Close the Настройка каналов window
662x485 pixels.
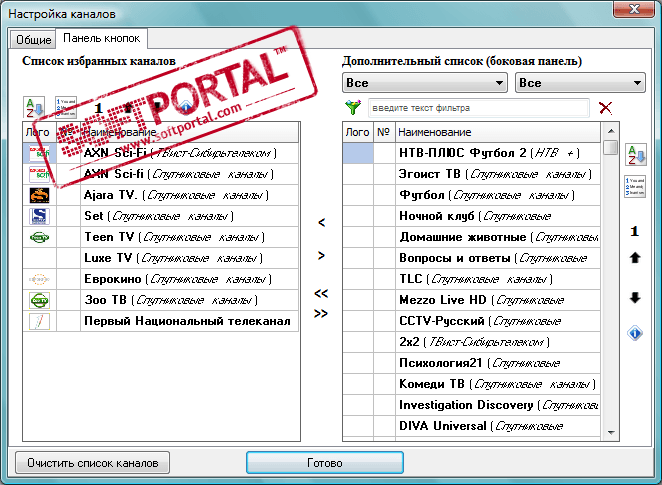[635, 9]
